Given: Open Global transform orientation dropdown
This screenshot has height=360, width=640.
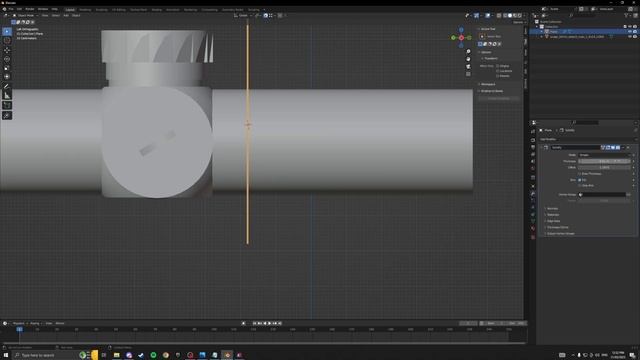Looking at the screenshot, I should pyautogui.click(x=243, y=16).
